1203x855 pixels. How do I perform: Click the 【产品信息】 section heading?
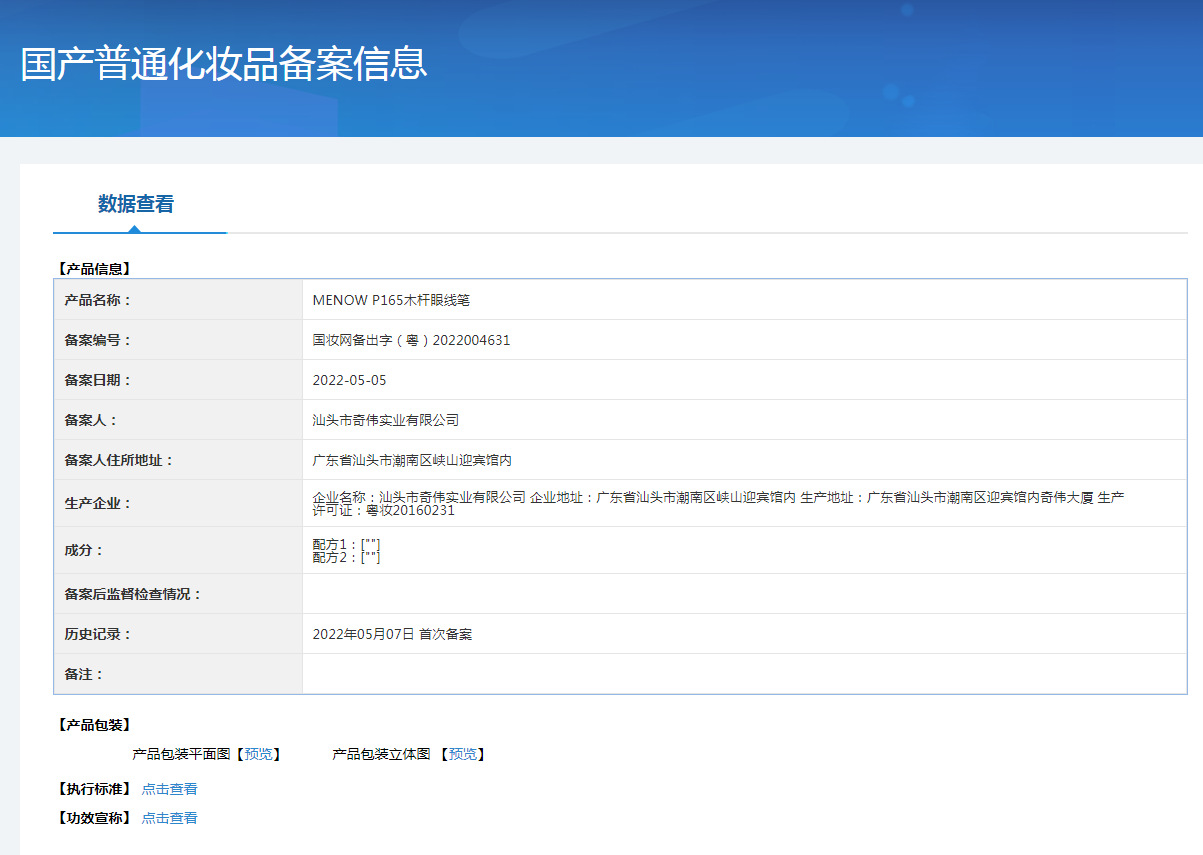click(x=94, y=269)
